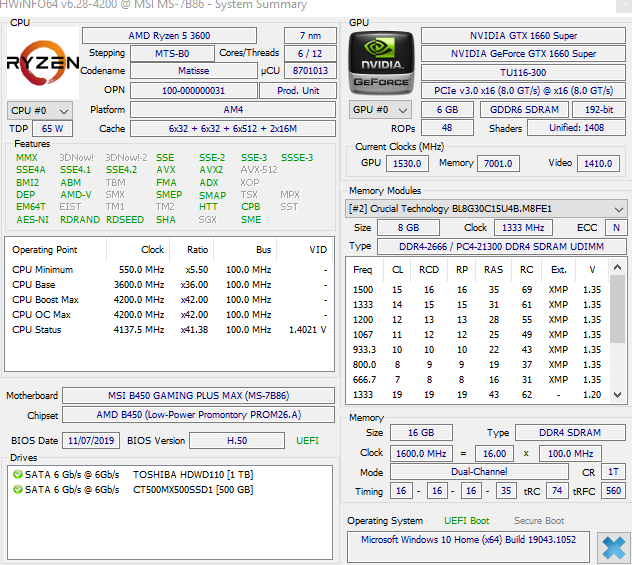Screen dimensions: 632x565
Task: Click the ECC value N field
Action: pyautogui.click(x=616, y=228)
